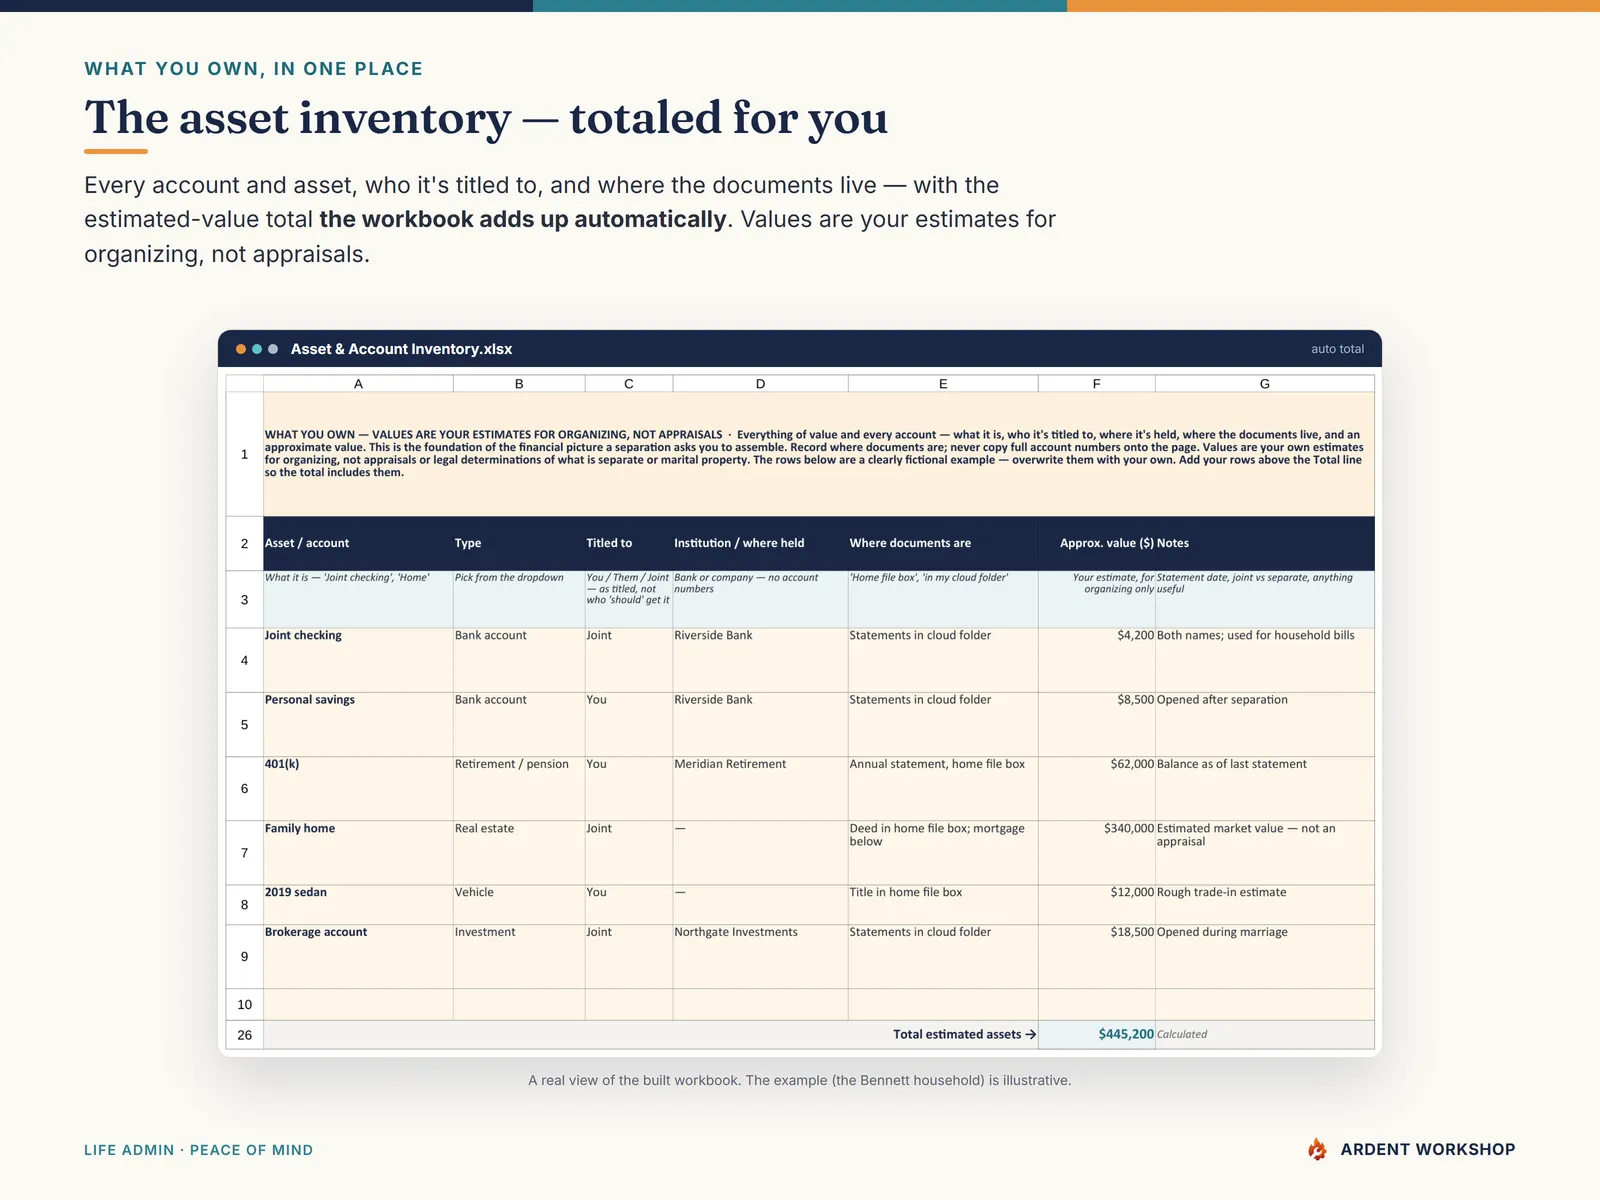This screenshot has width=1600, height=1200.
Task: Select column C header
Action: tap(629, 384)
